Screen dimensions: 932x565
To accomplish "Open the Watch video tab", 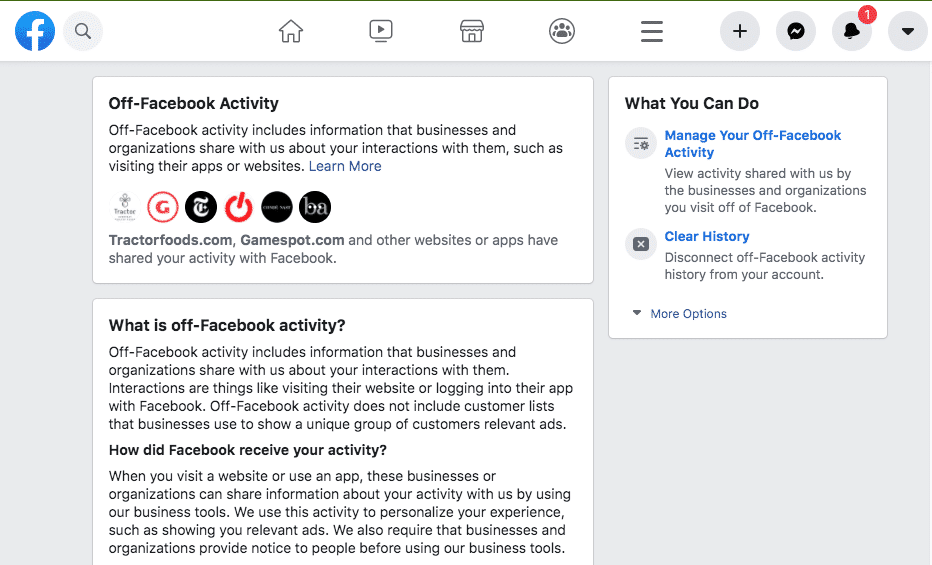I will (x=381, y=32).
